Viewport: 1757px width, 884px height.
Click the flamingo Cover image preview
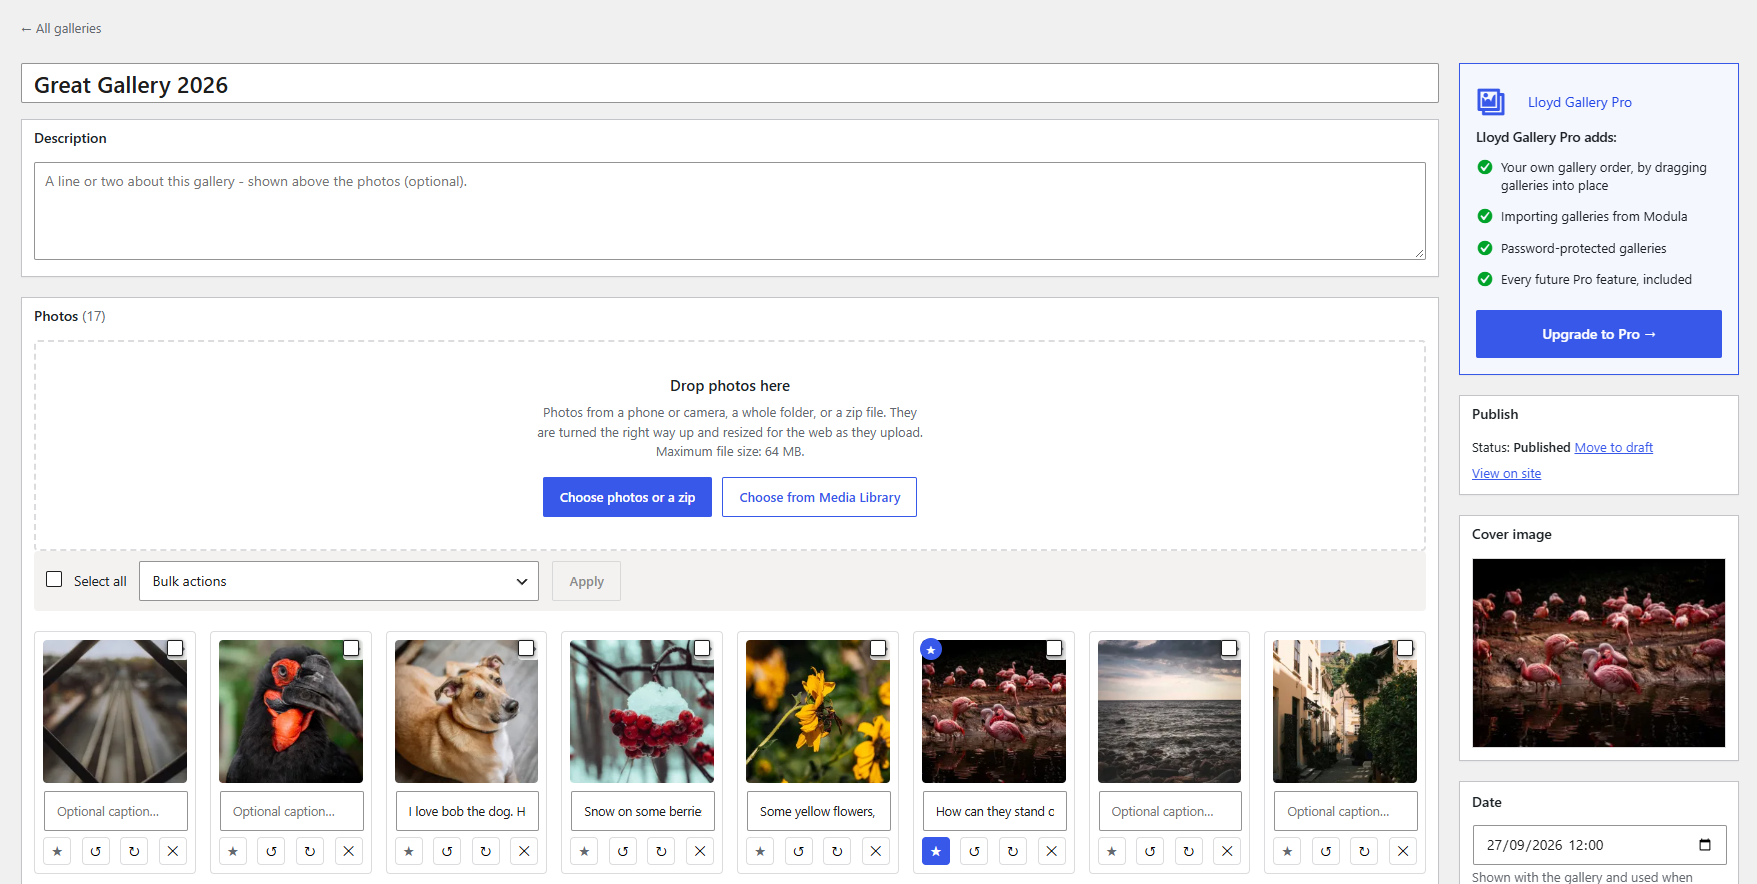pyautogui.click(x=1598, y=653)
